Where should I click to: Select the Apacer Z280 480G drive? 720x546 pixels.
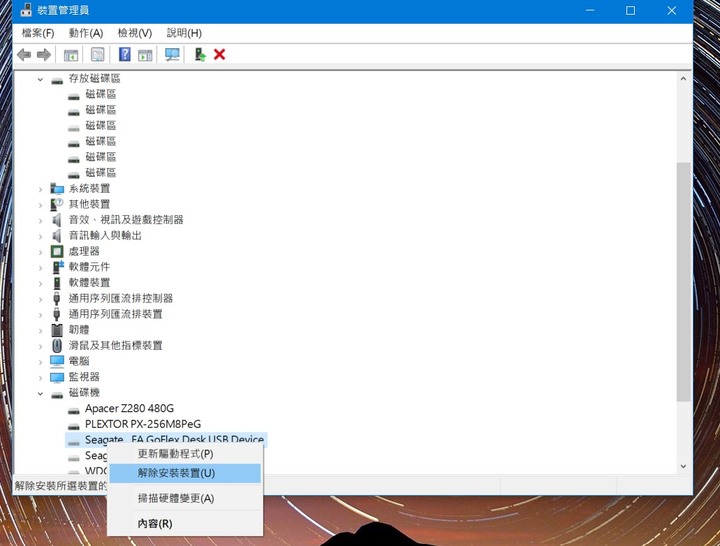coord(129,408)
